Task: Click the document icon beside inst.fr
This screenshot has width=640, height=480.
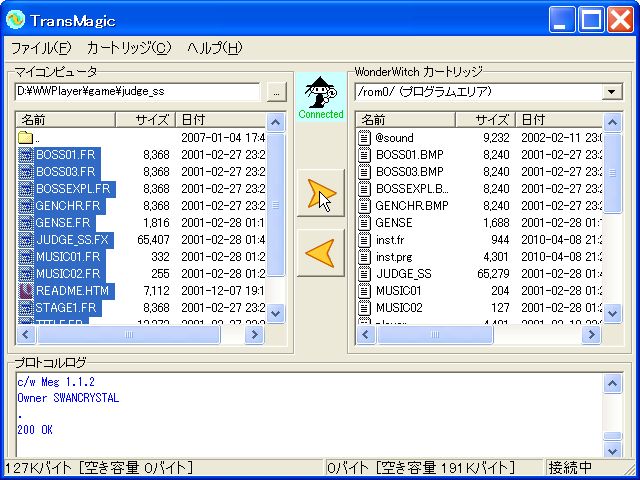Action: 364,240
